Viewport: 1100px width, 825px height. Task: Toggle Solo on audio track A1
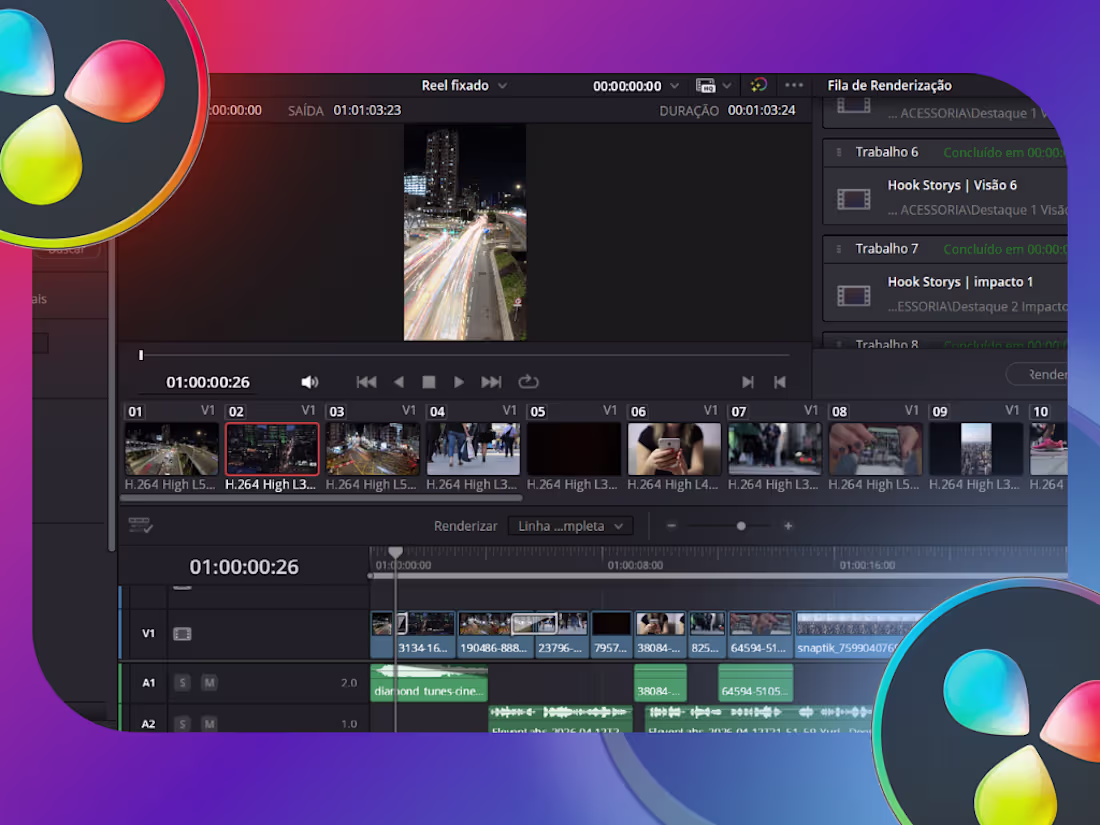click(x=182, y=683)
